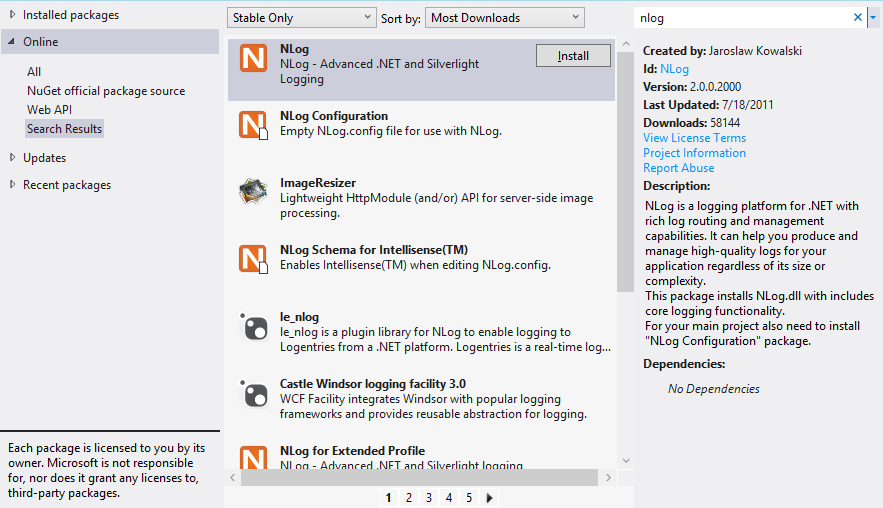Click the Downloads: 58144 text
This screenshot has width=883, height=508.
(x=692, y=123)
